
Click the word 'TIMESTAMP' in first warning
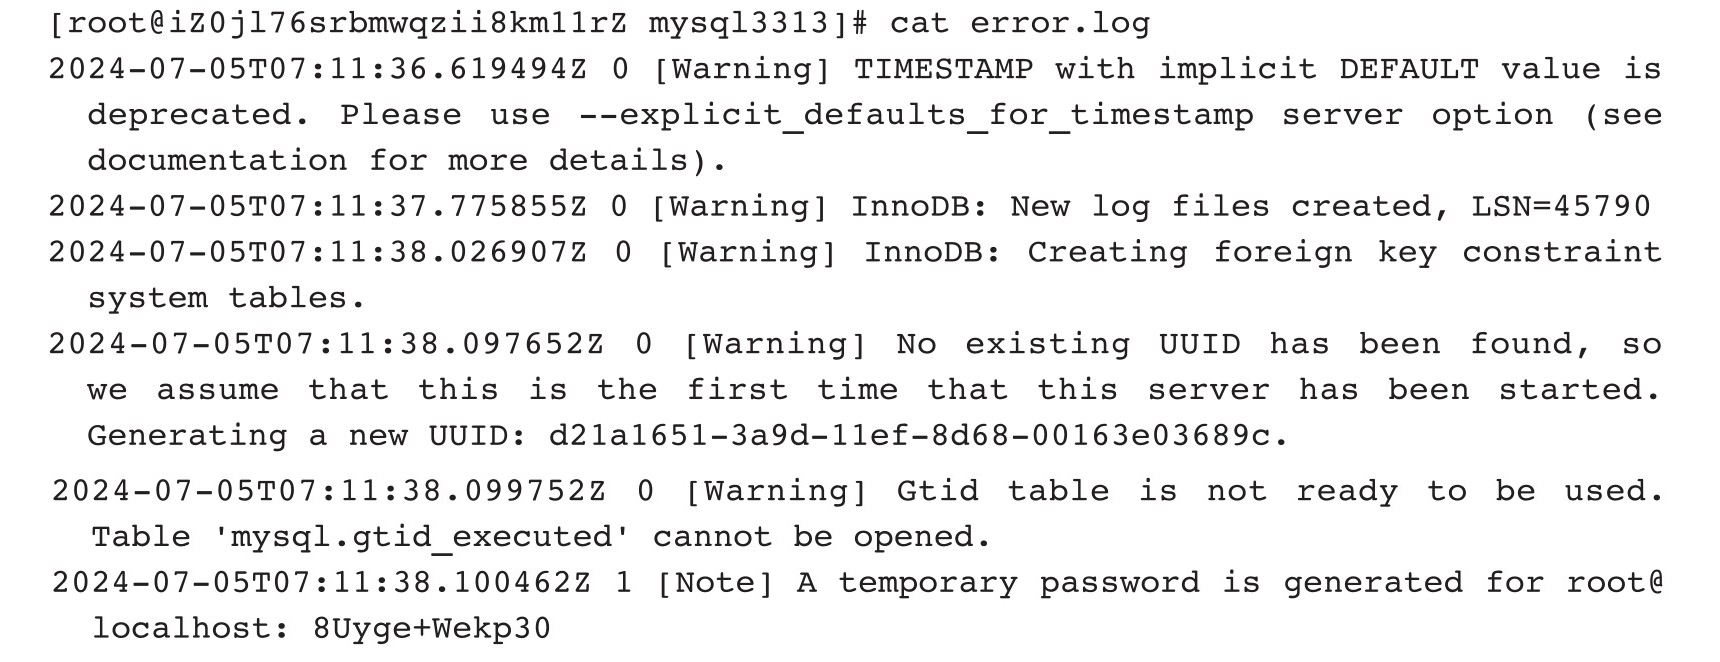click(x=943, y=69)
